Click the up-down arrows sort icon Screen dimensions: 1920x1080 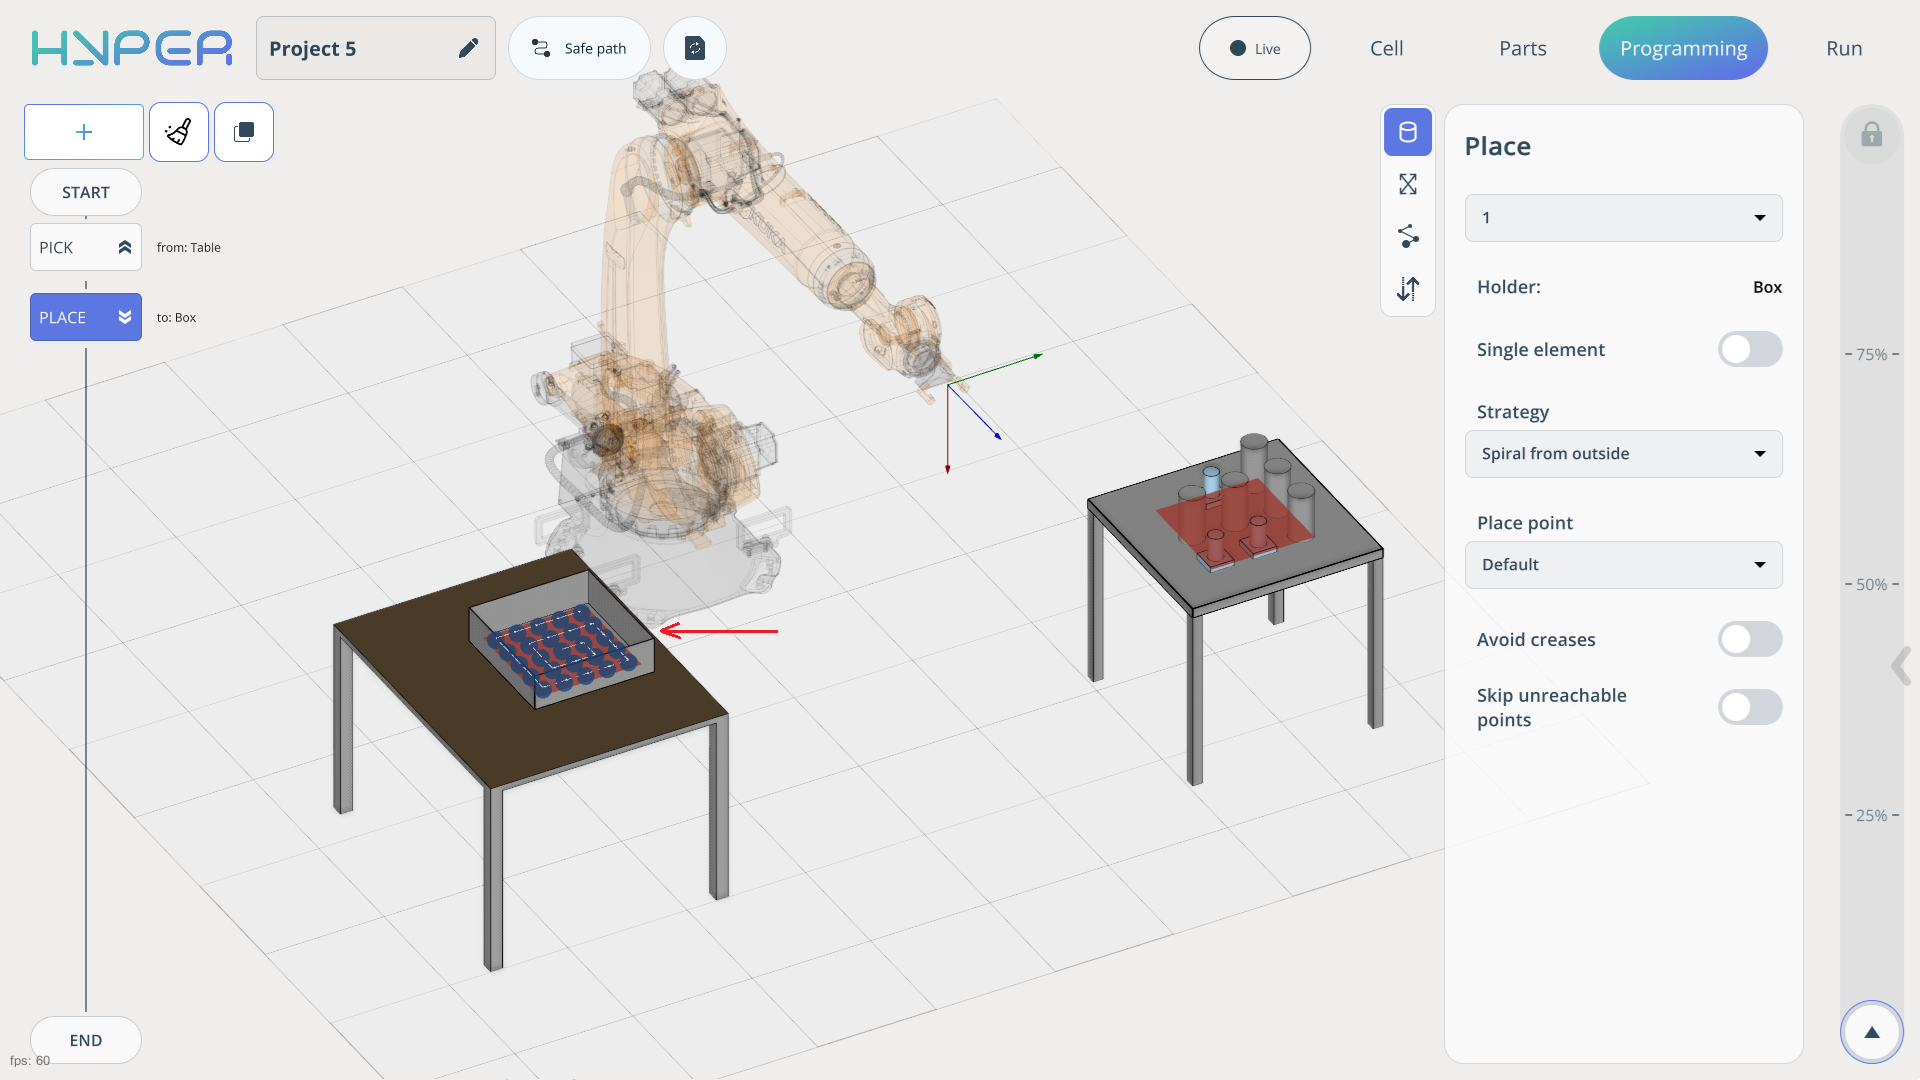point(1408,289)
